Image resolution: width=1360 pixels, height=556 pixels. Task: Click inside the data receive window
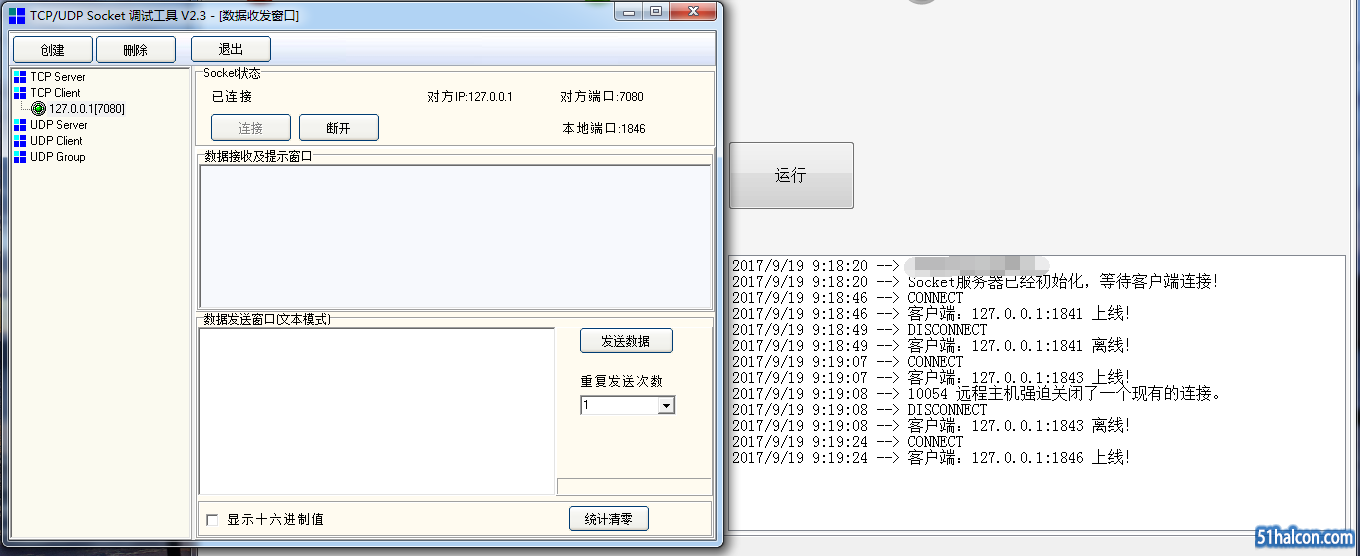point(455,236)
